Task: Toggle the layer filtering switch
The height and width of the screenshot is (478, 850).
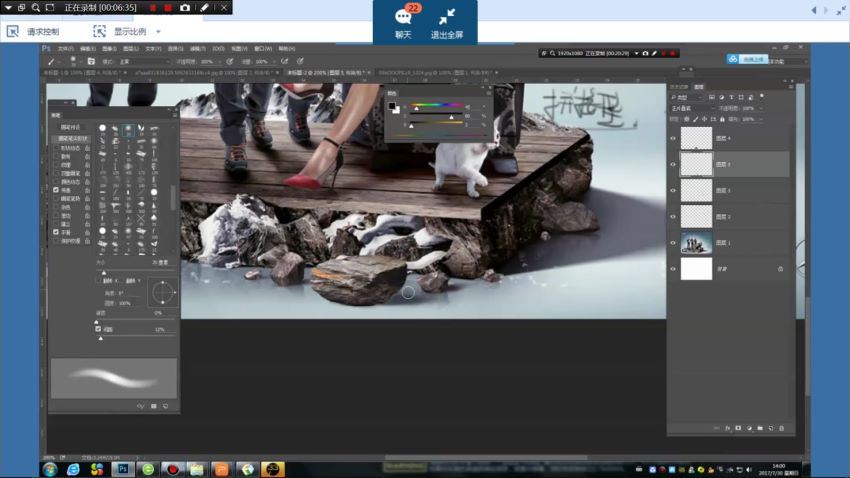Action: click(762, 96)
